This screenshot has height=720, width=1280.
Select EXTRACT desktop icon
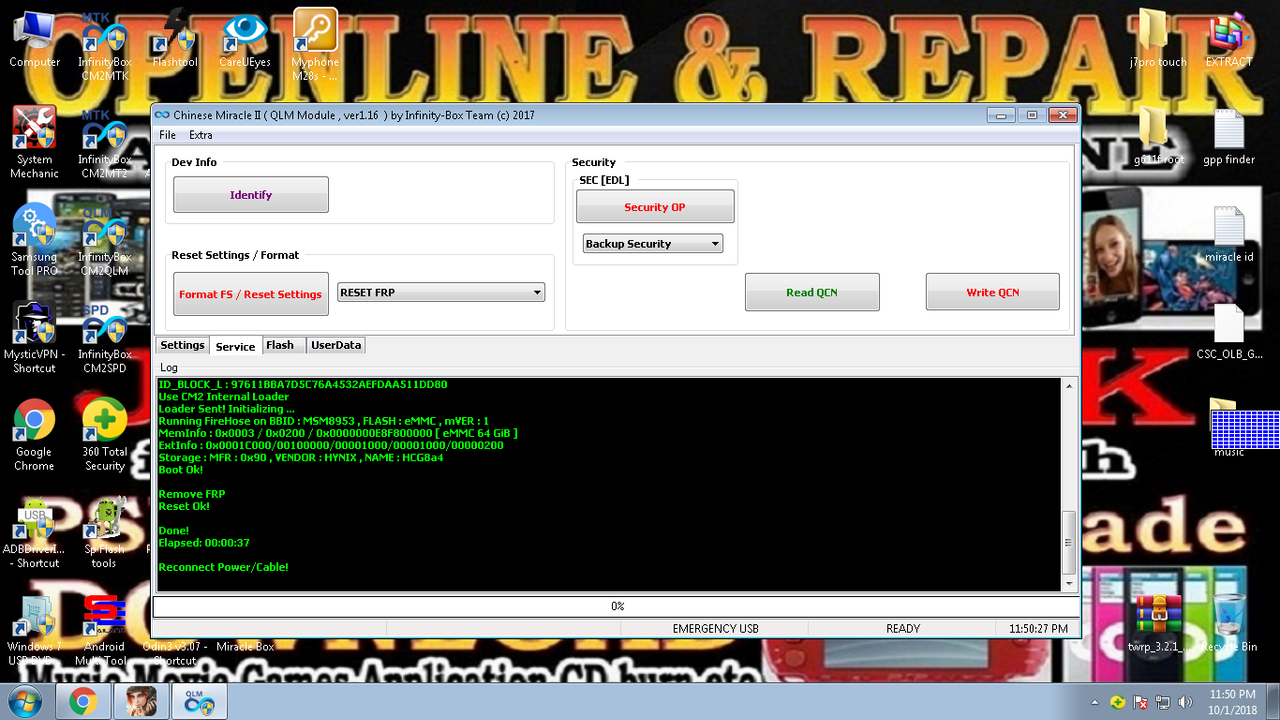[1228, 40]
